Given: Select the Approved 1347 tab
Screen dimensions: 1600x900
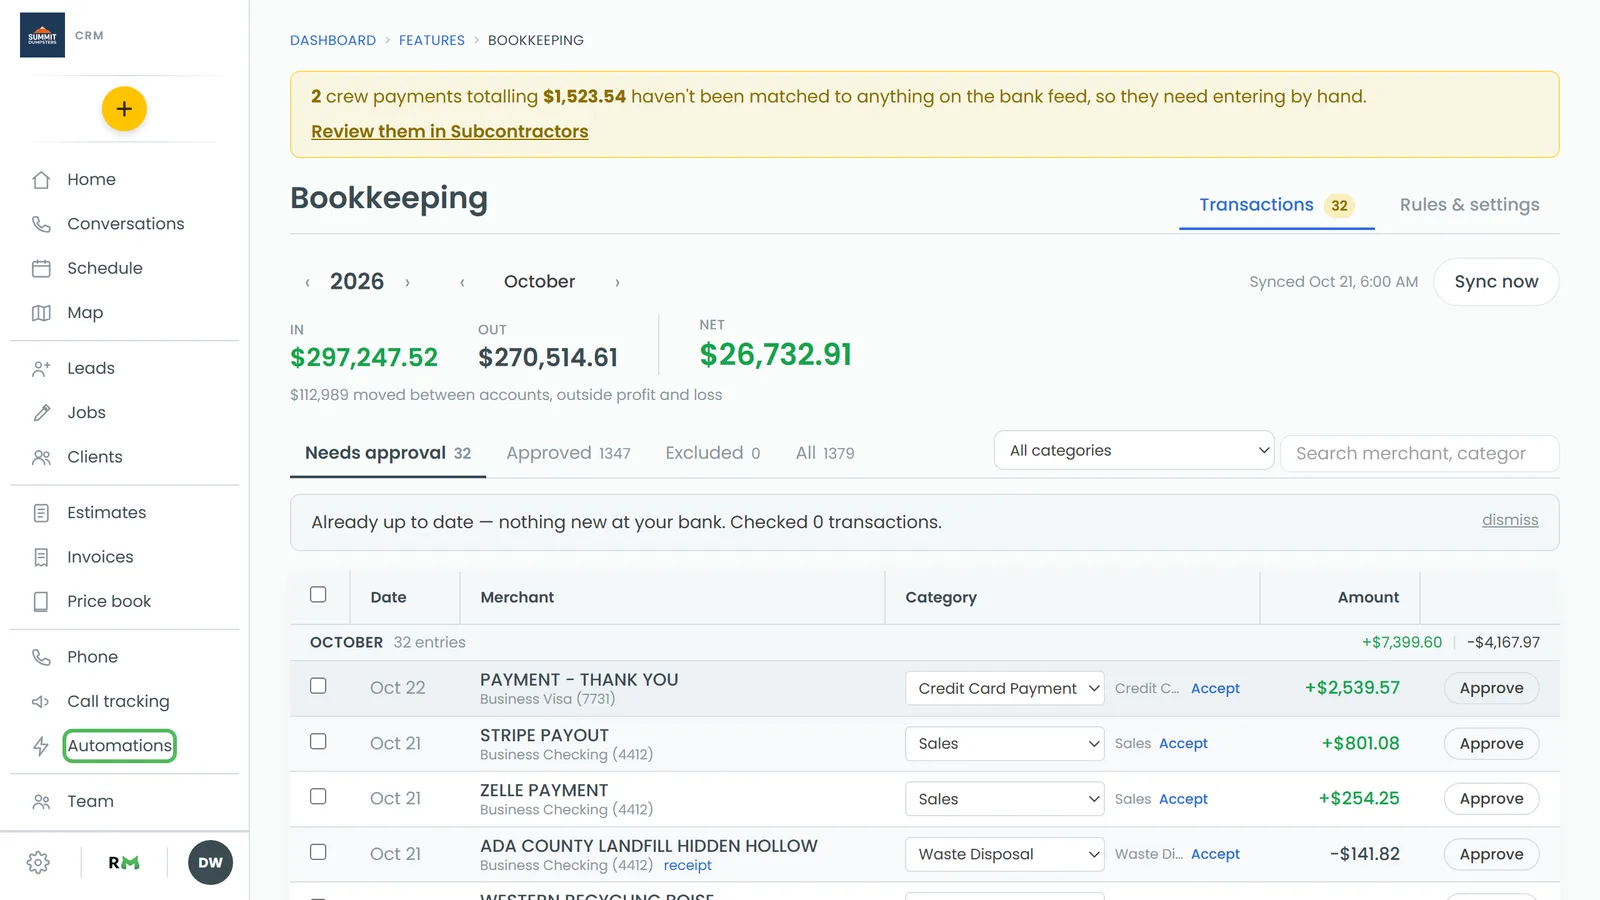Looking at the screenshot, I should click(x=568, y=453).
